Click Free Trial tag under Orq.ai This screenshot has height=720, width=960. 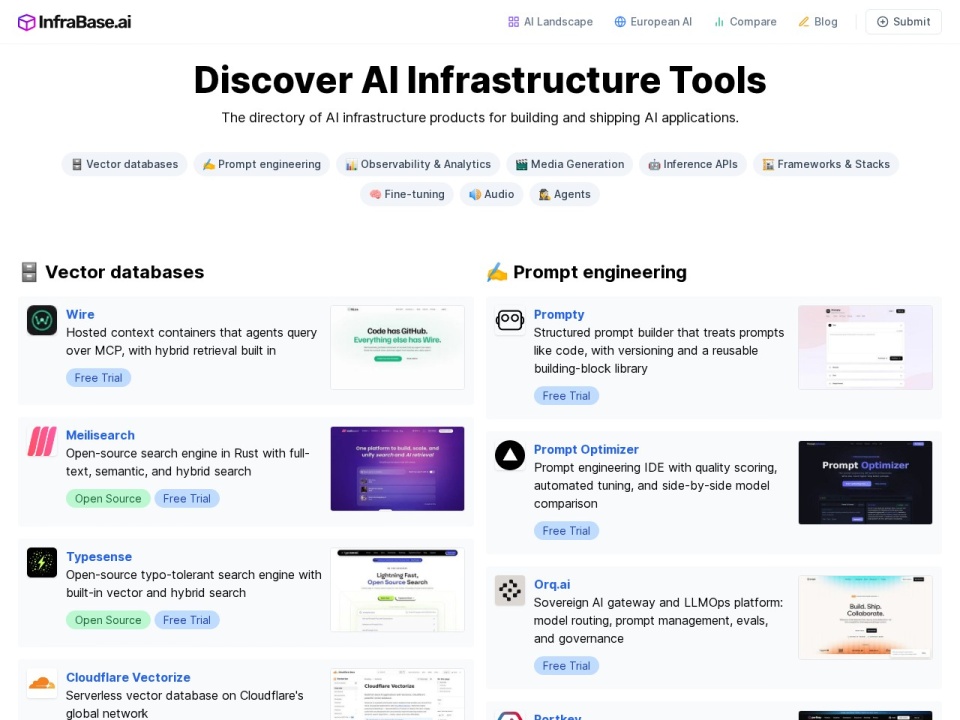coord(566,666)
